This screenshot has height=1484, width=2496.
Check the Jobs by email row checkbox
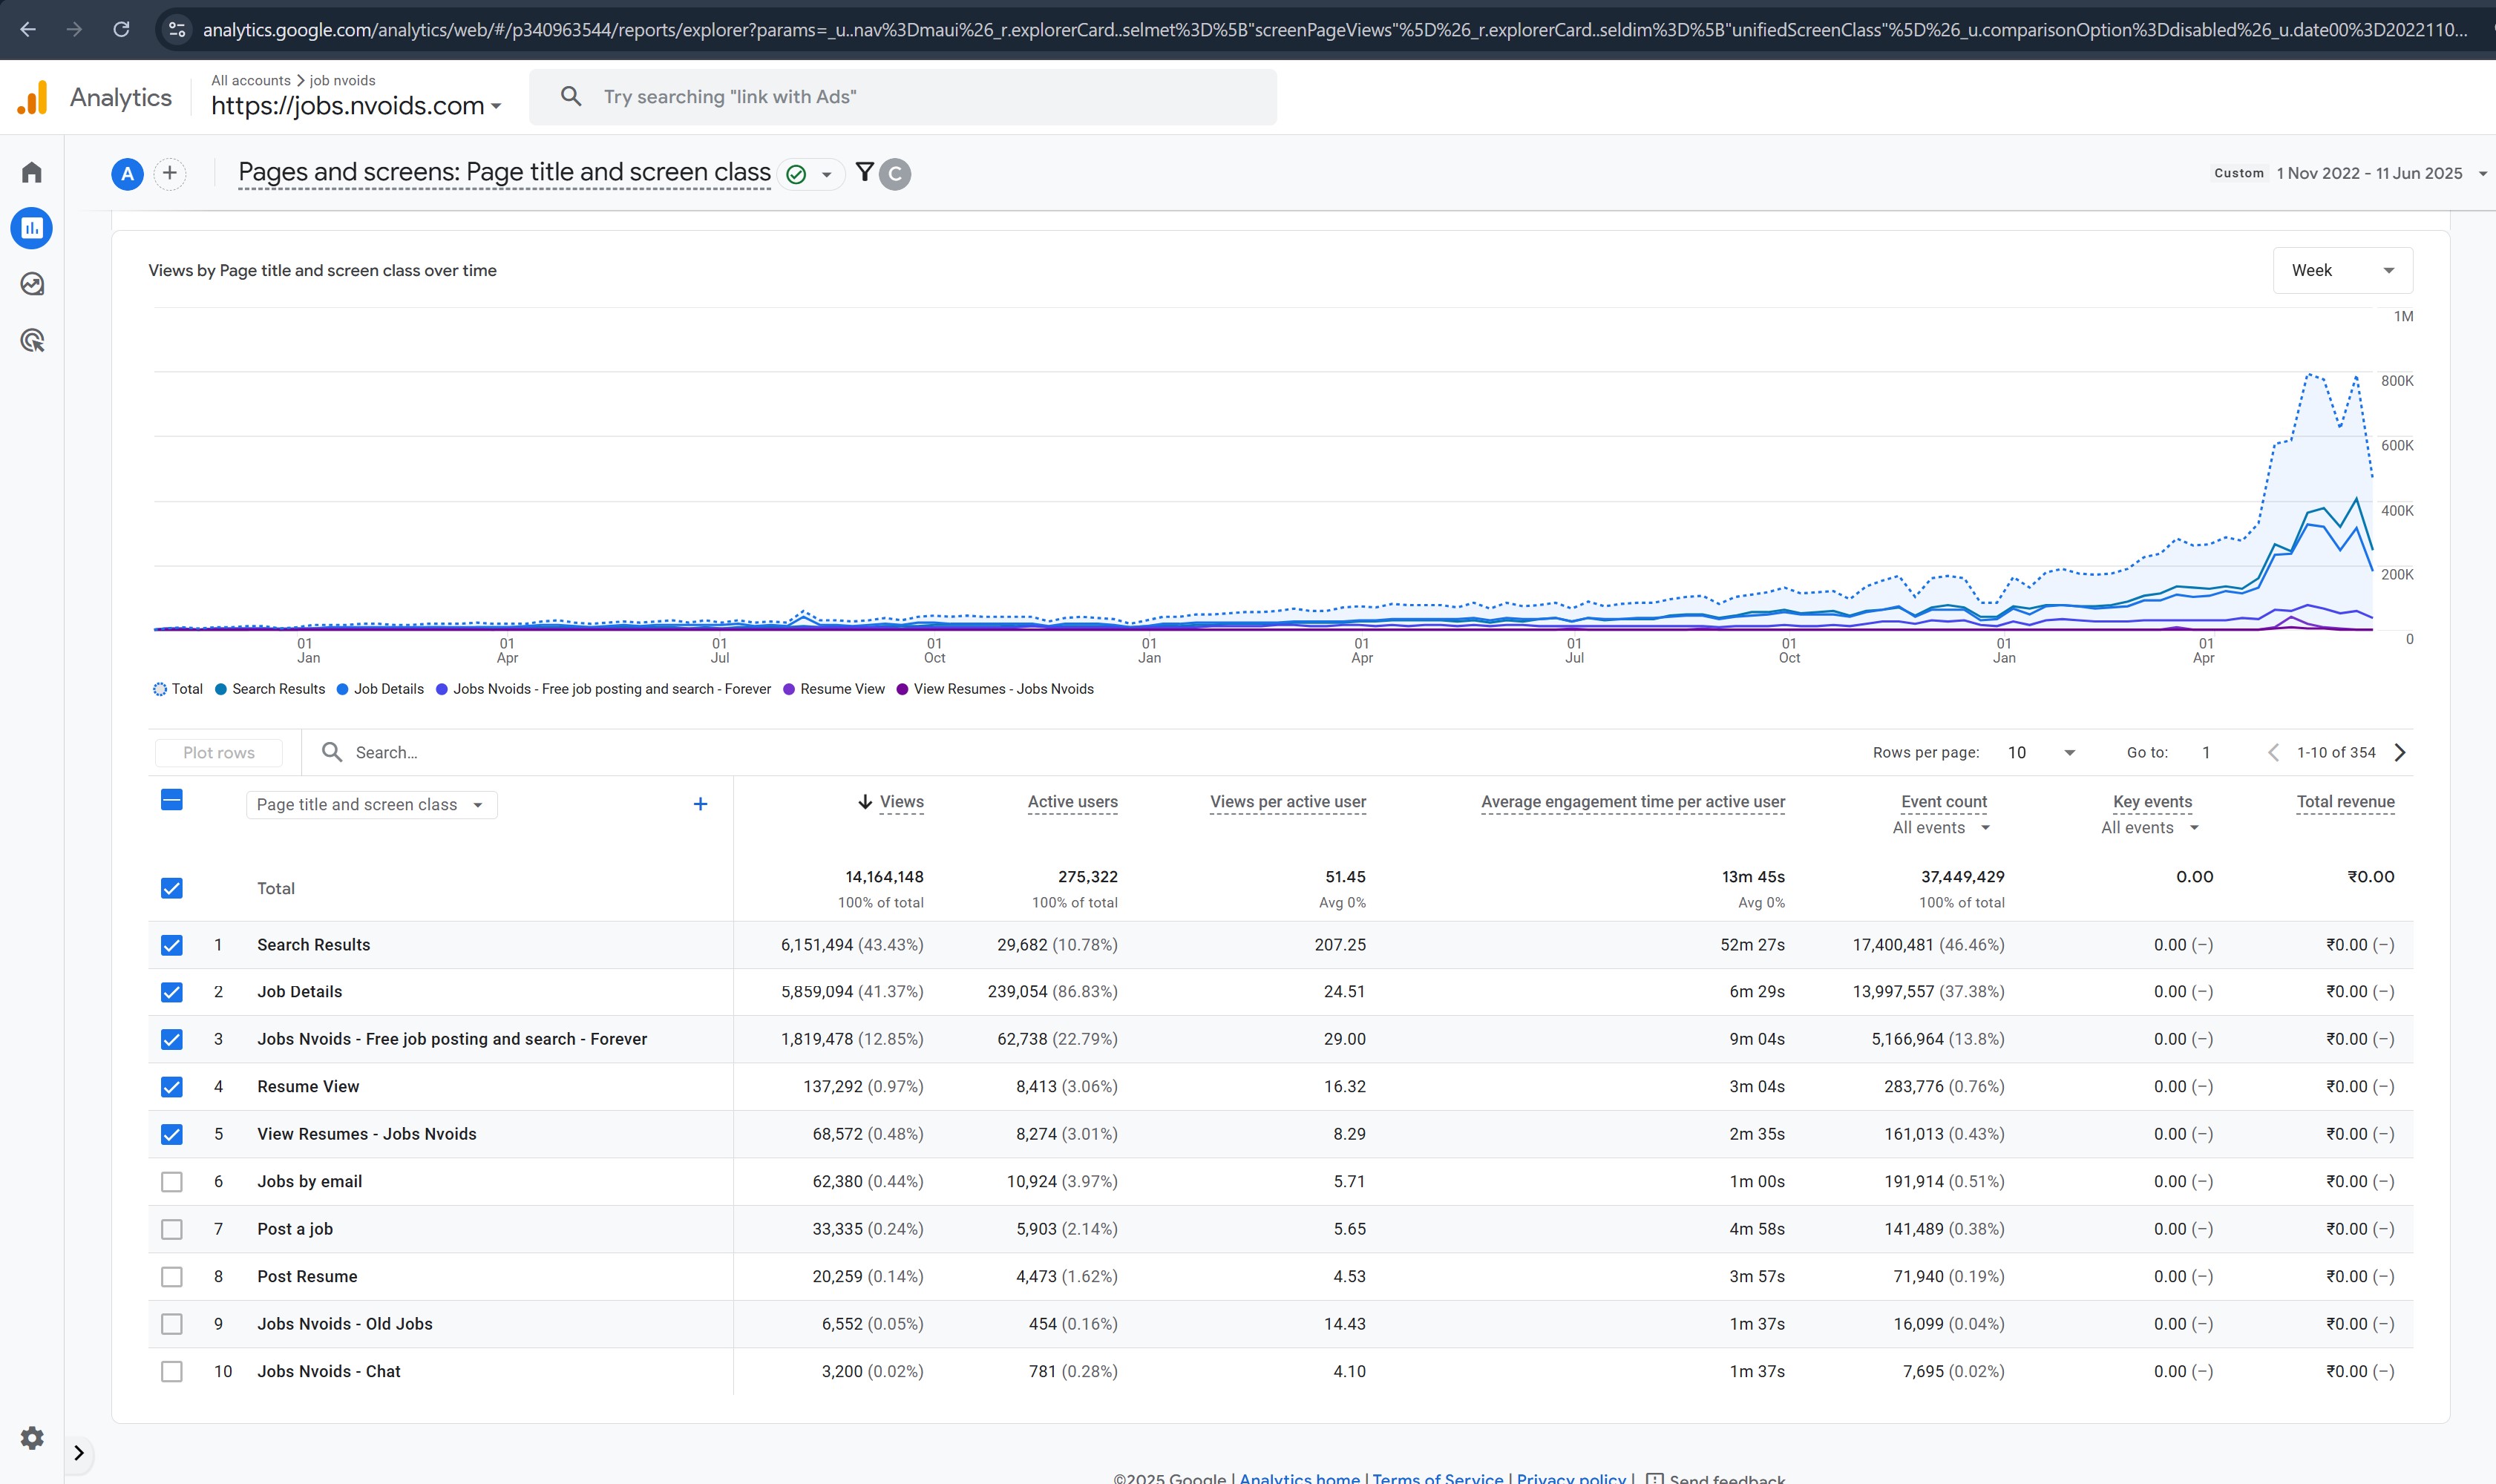[x=172, y=1182]
